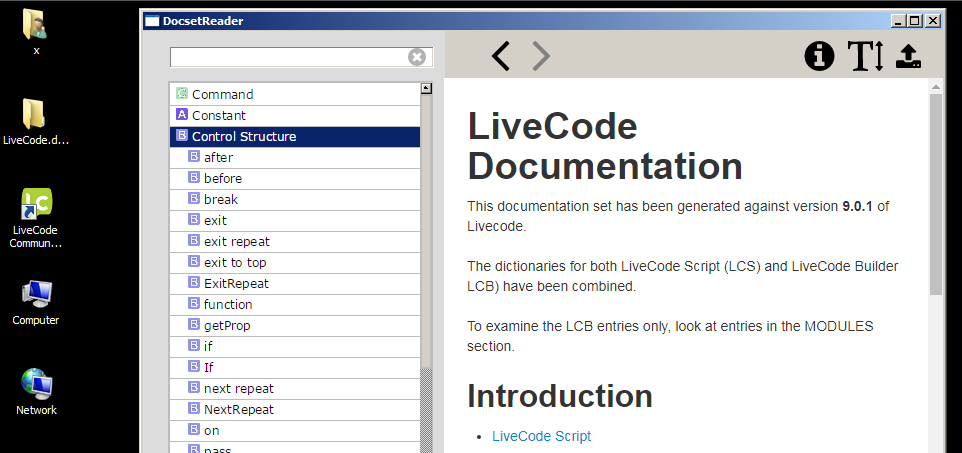Select the 'getProp' entry
Image resolution: width=962 pixels, height=453 pixels.
point(226,325)
